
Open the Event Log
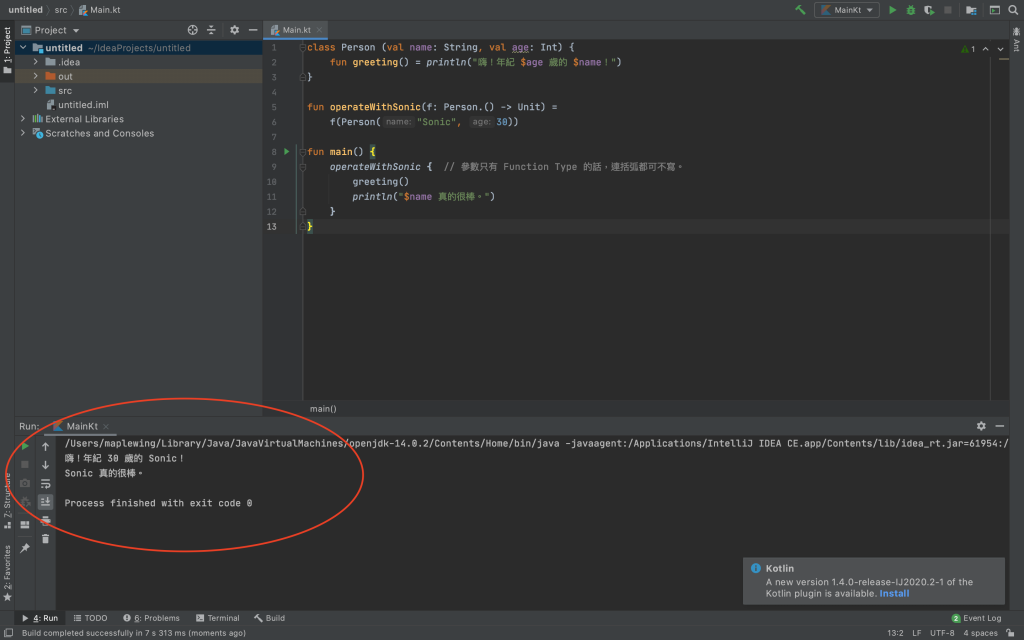pyautogui.click(x=976, y=618)
